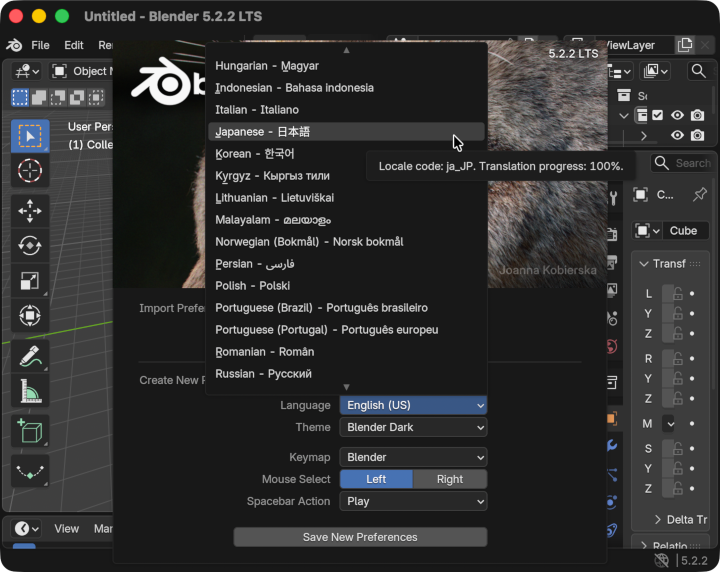Open the Object properties tab (orange square)
This screenshot has height=572, width=720.
612,419
